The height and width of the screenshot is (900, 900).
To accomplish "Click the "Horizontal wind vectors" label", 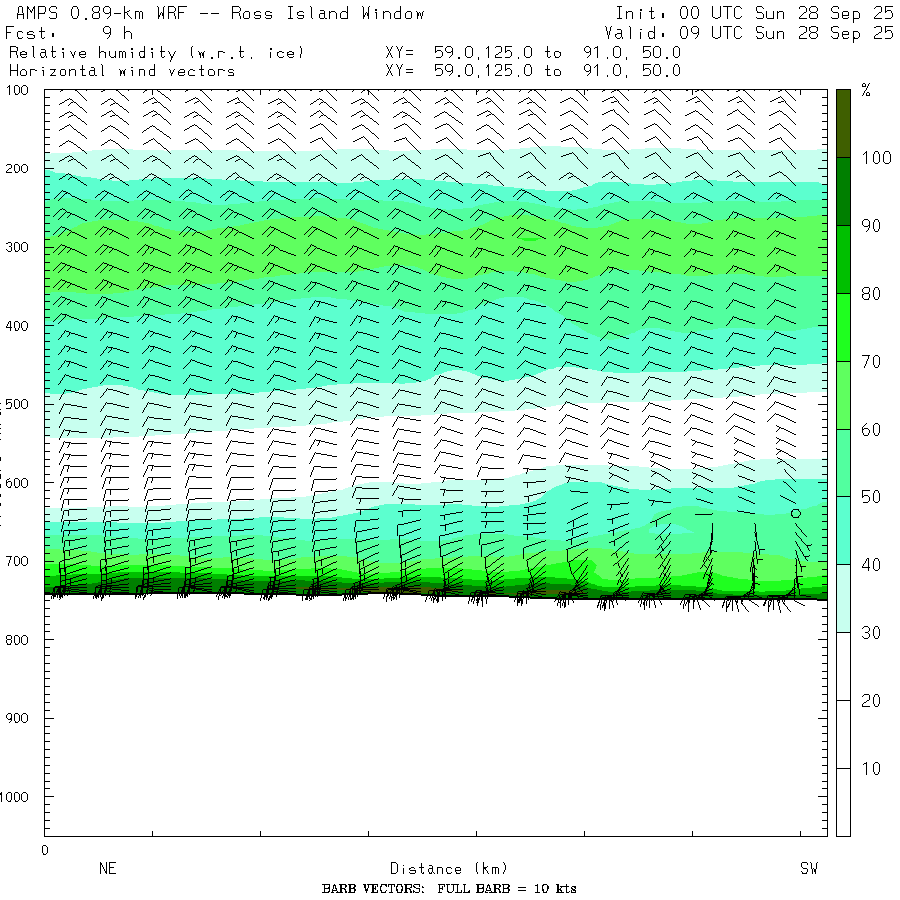I will pos(122,71).
